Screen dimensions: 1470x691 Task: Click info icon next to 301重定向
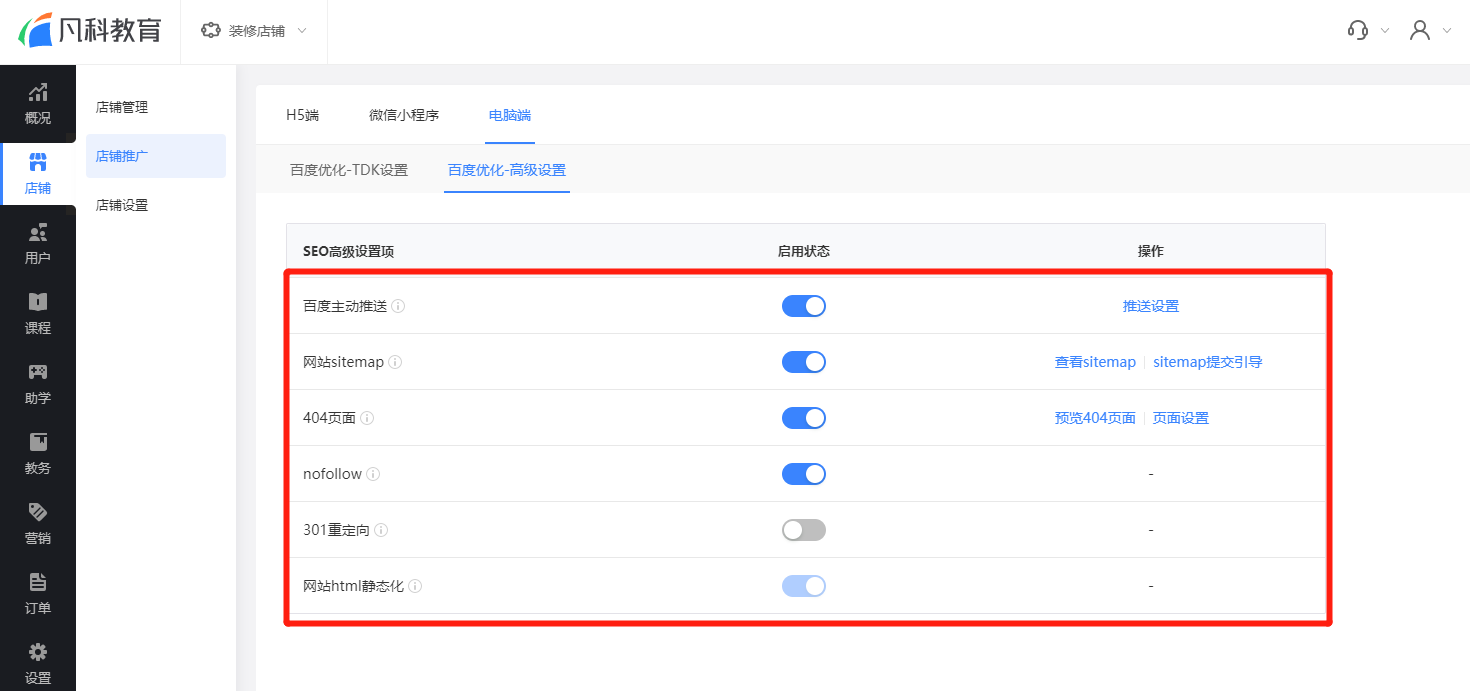381,530
